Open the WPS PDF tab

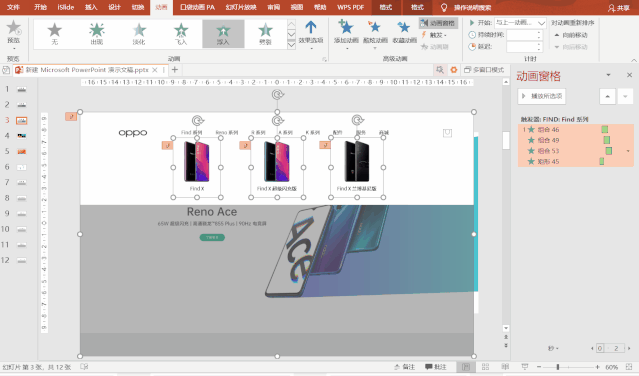pyautogui.click(x=350, y=7)
